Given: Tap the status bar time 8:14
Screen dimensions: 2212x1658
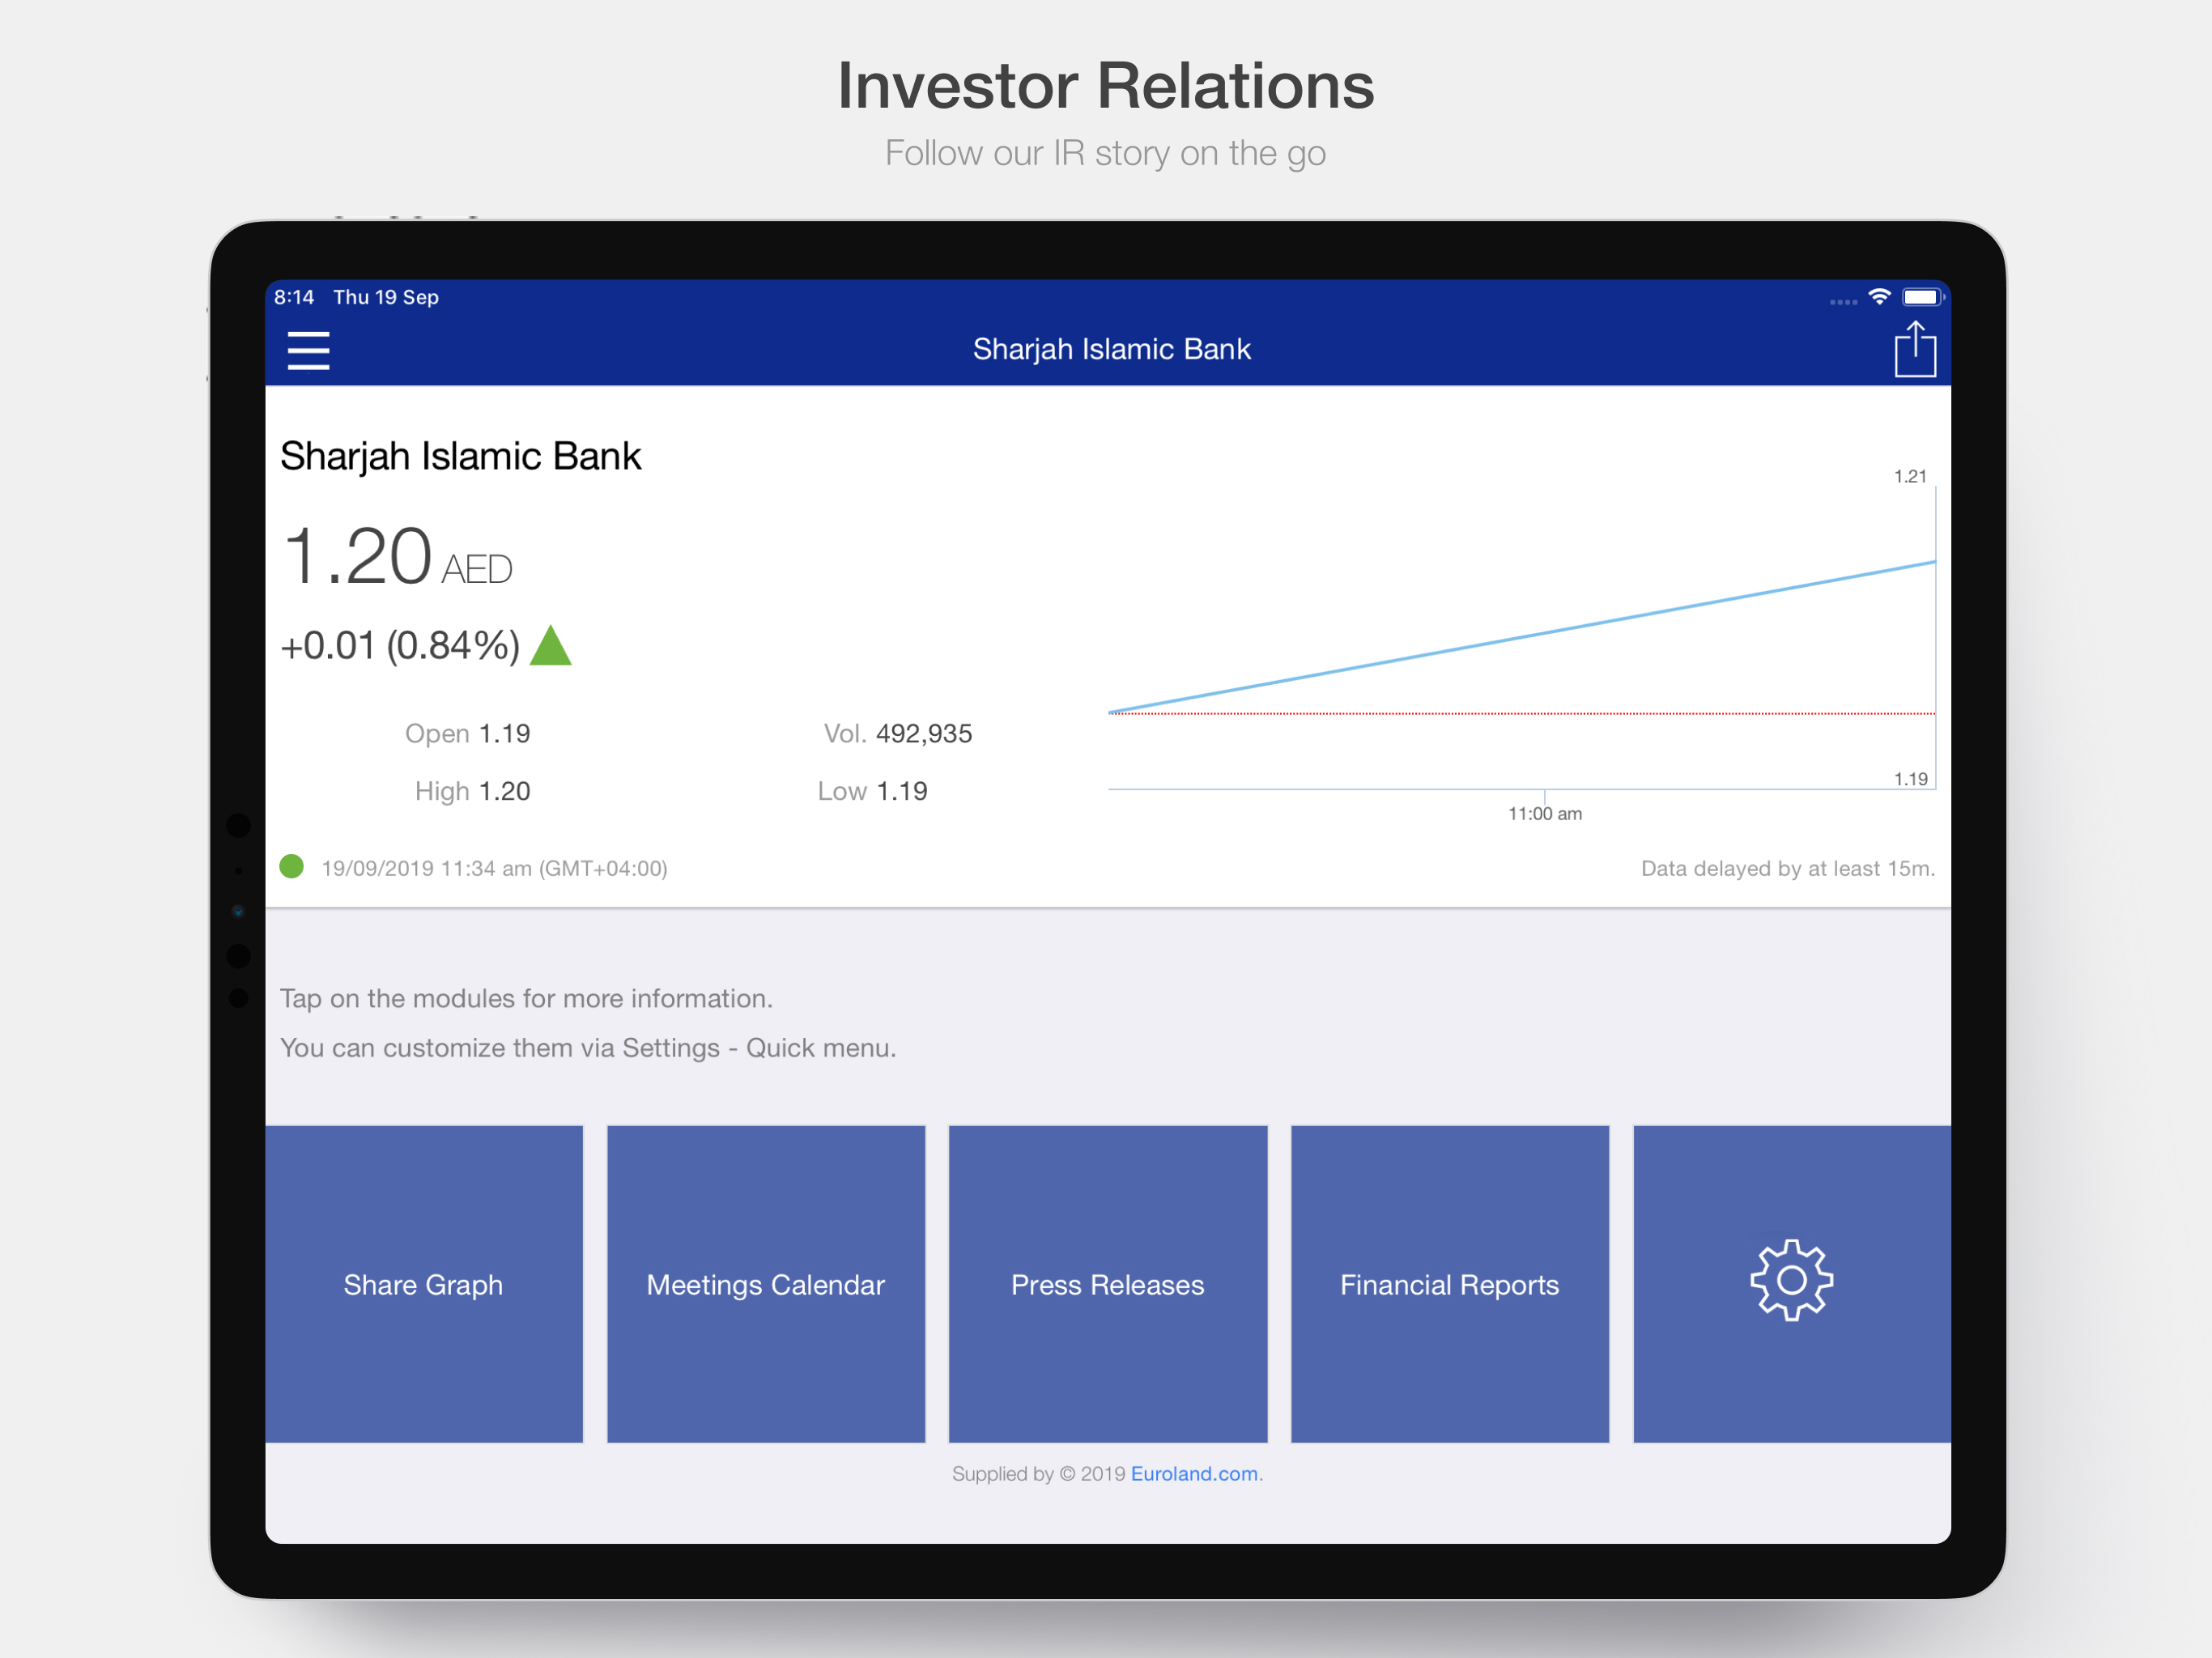Looking at the screenshot, I should coord(294,297).
